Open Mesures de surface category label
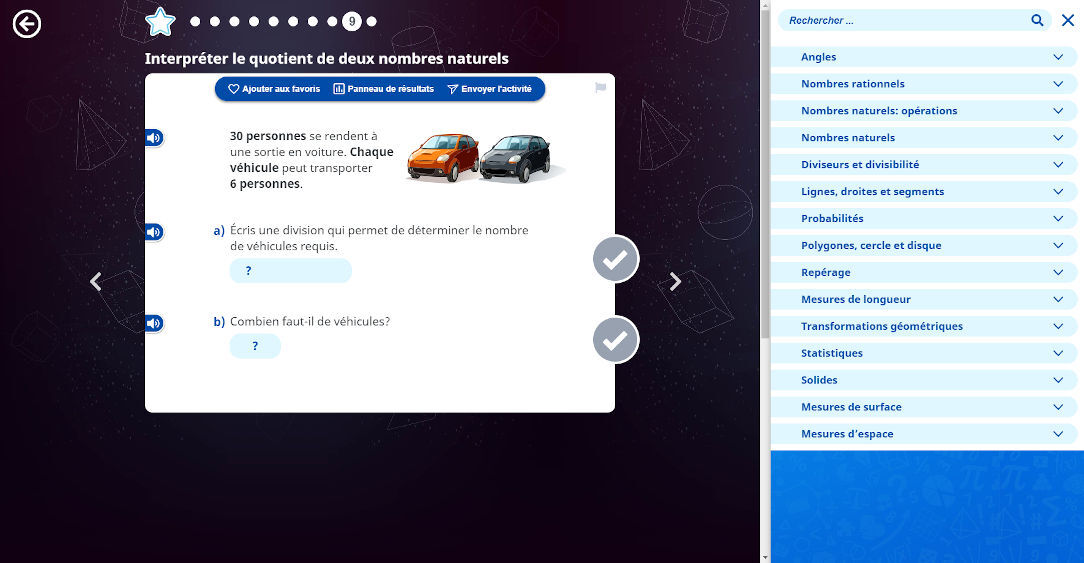Viewport: 1084px width, 563px height. [x=851, y=407]
